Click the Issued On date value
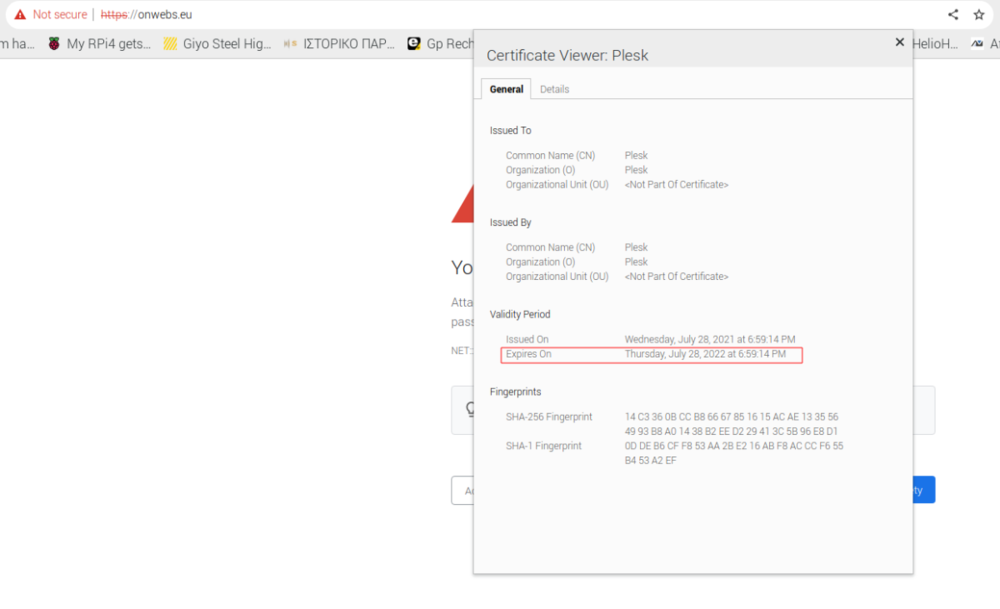Screen dimensions: 1000x609 (x=710, y=339)
